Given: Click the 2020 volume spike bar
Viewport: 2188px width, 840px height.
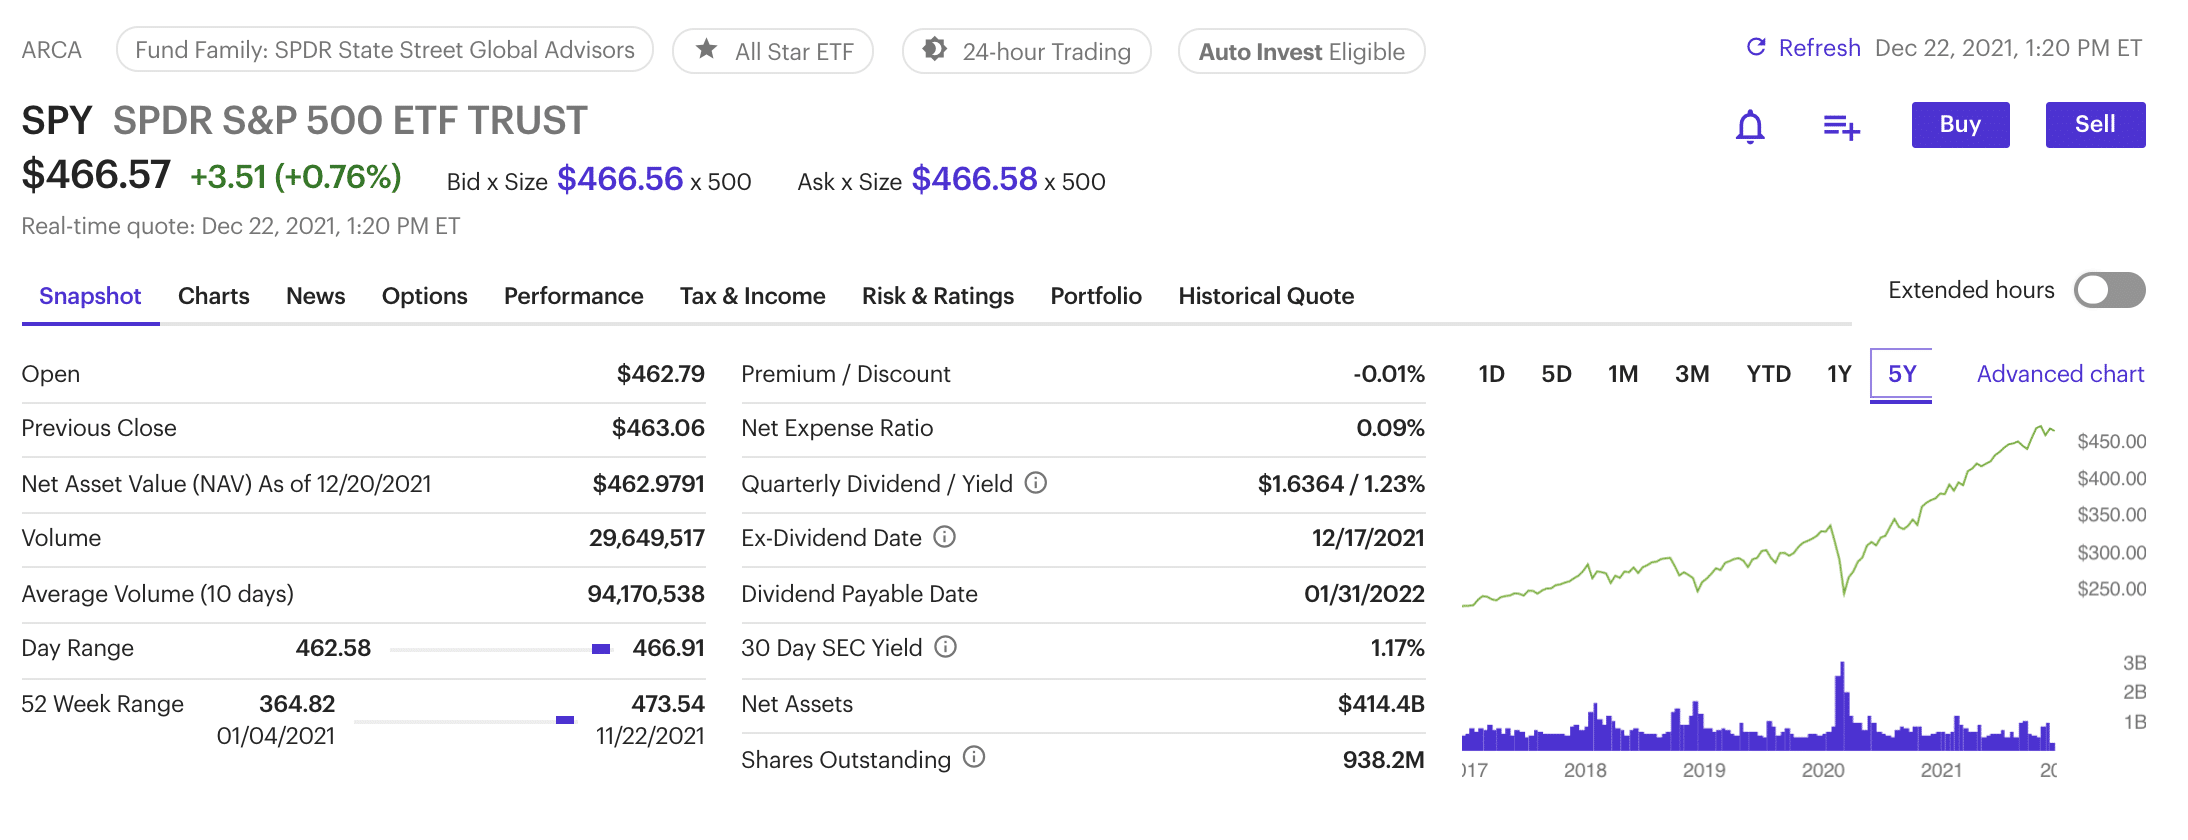Looking at the screenshot, I should pyautogui.click(x=1842, y=705).
